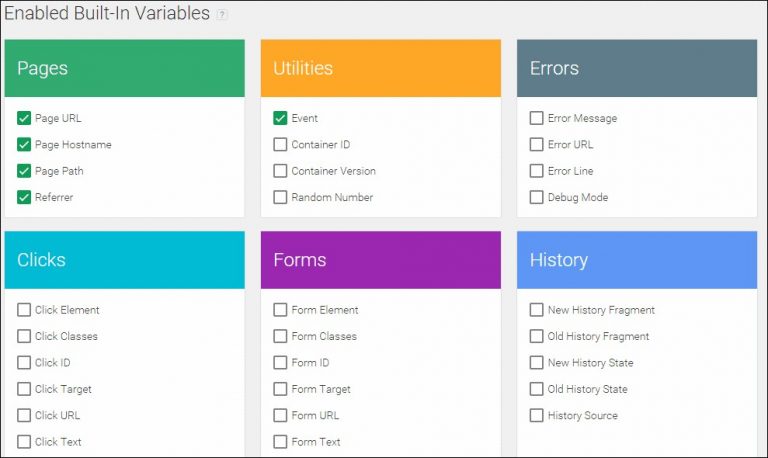Click the purple Forms section header
Image resolution: width=768 pixels, height=458 pixels.
pyautogui.click(x=380, y=260)
